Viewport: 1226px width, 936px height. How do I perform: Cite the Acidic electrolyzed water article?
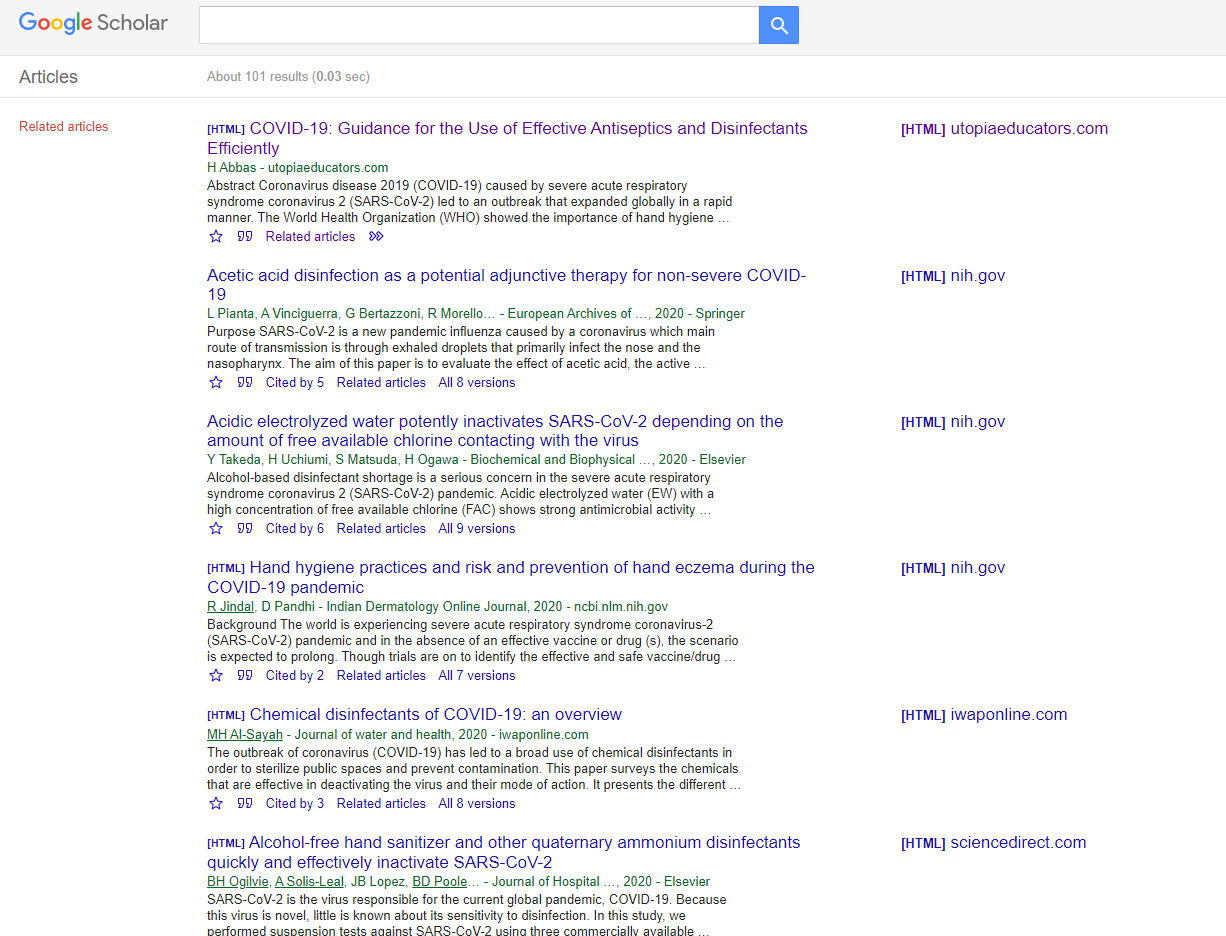[245, 528]
